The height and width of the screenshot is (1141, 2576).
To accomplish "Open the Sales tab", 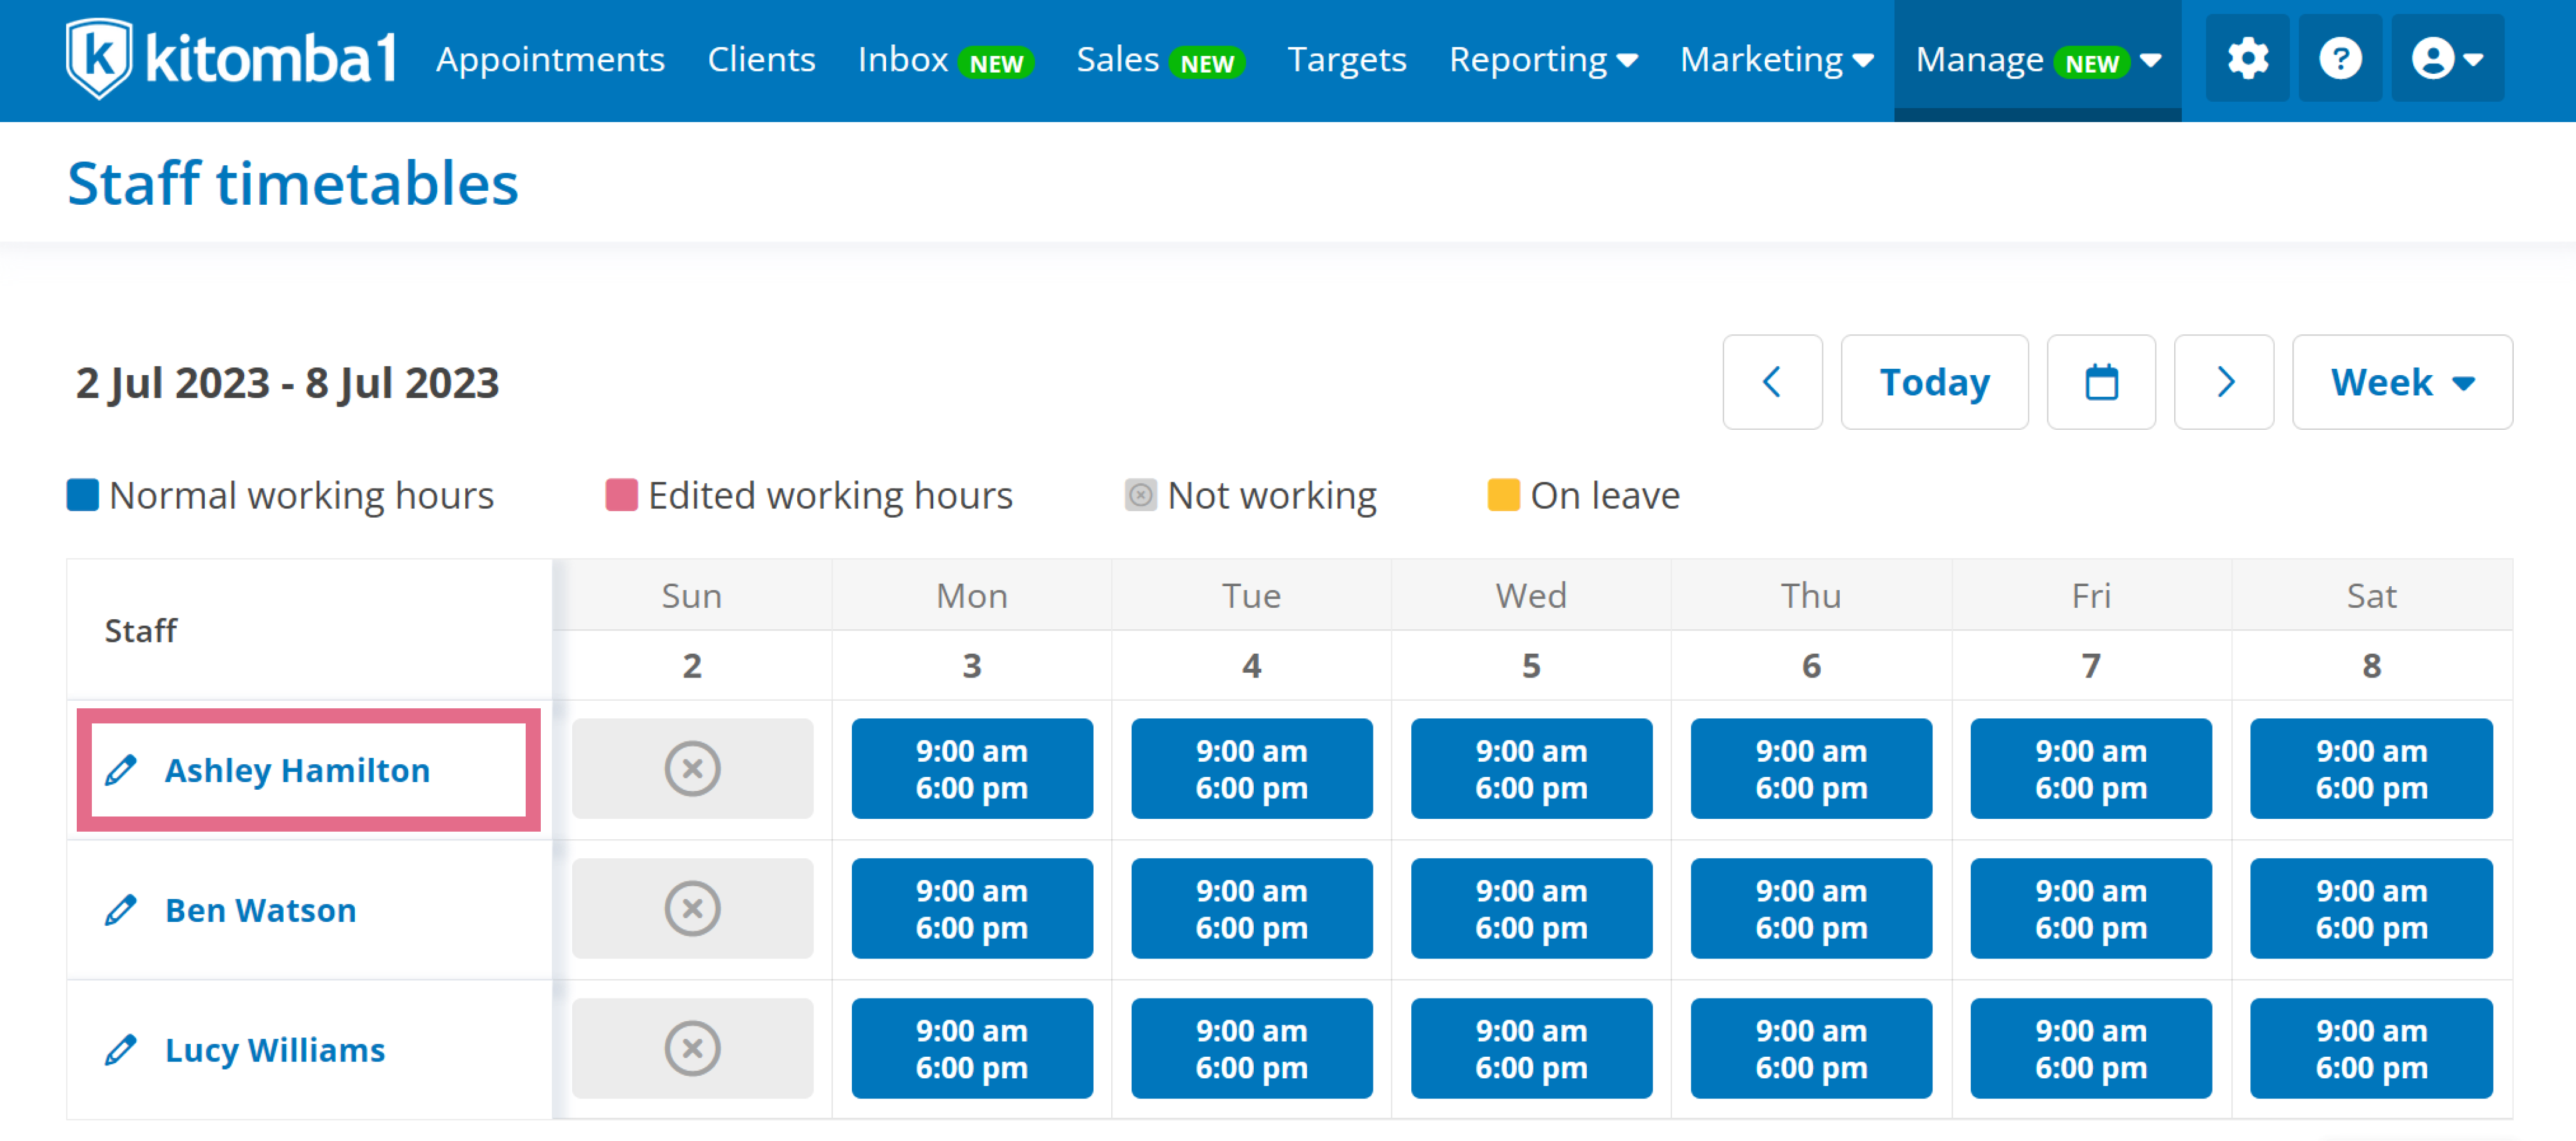I will (x=1160, y=60).
